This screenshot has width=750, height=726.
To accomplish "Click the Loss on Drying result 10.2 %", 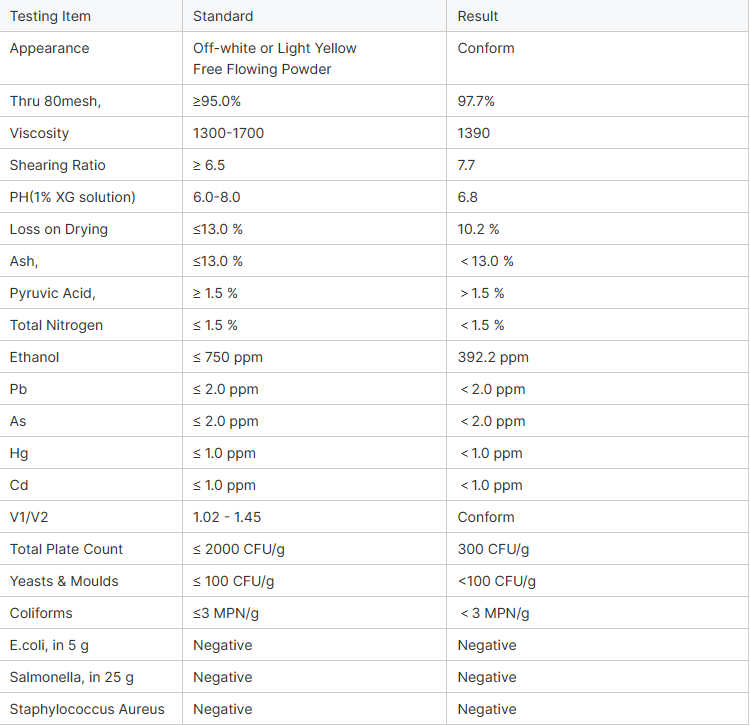I will tap(478, 229).
